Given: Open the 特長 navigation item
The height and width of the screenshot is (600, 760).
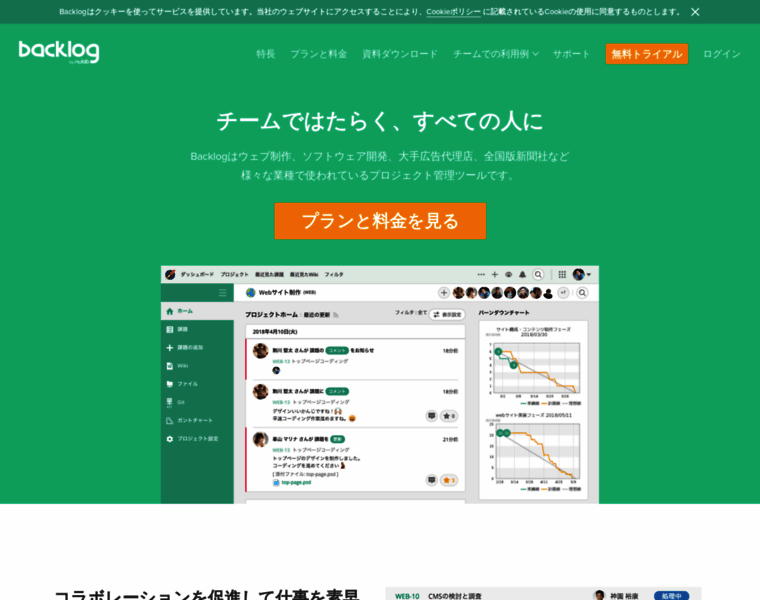Looking at the screenshot, I should point(266,54).
